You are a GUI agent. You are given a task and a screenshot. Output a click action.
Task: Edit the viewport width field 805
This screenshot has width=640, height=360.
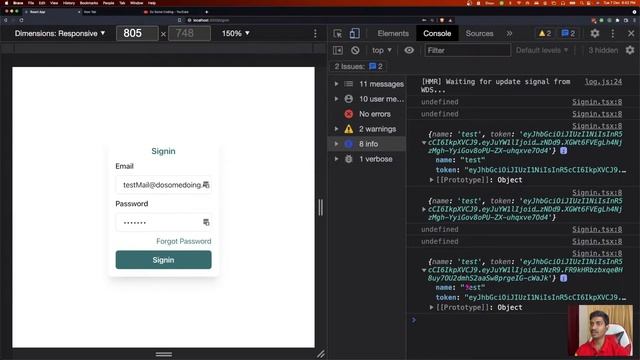(137, 33)
